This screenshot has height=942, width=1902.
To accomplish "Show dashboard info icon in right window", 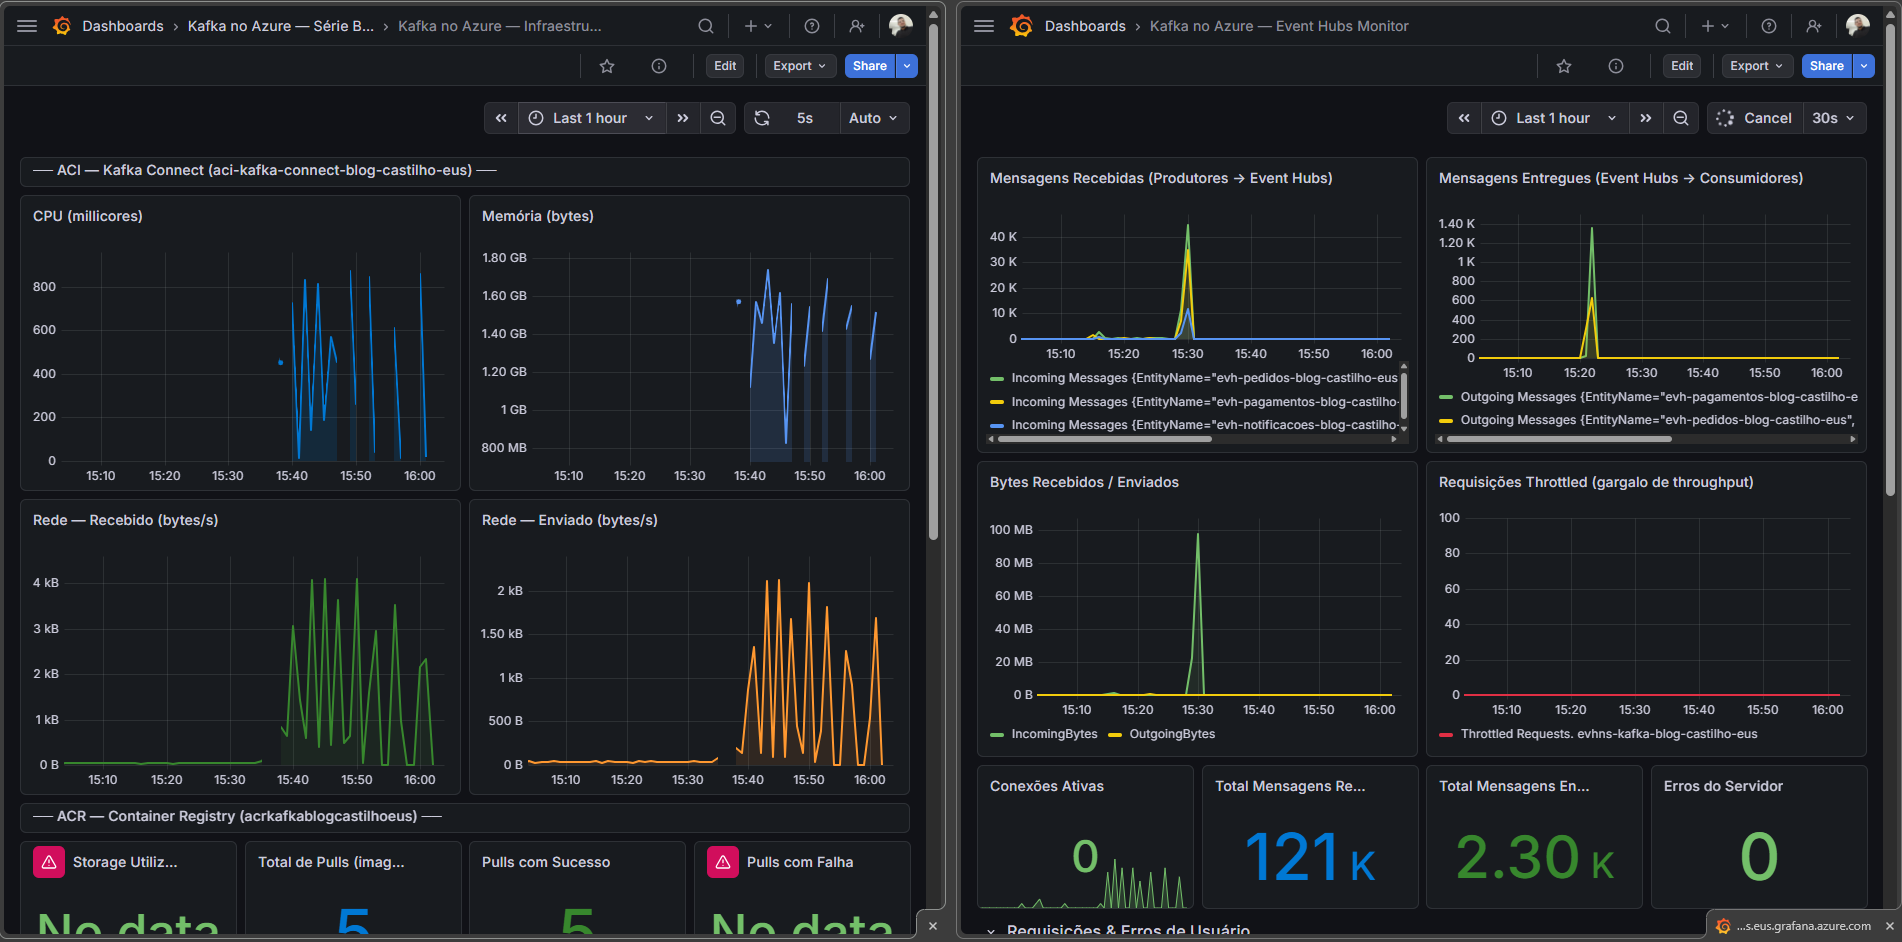I will (1616, 66).
